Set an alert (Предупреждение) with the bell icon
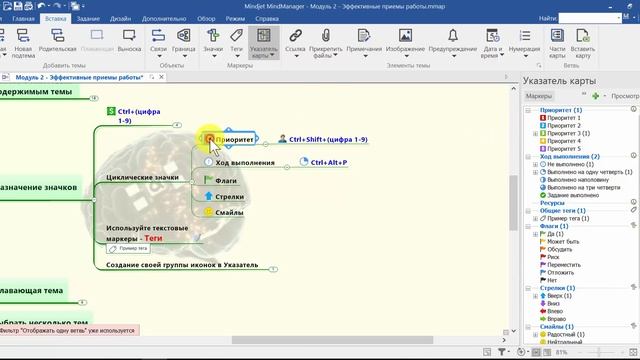This screenshot has width=640, height=360. click(453, 36)
